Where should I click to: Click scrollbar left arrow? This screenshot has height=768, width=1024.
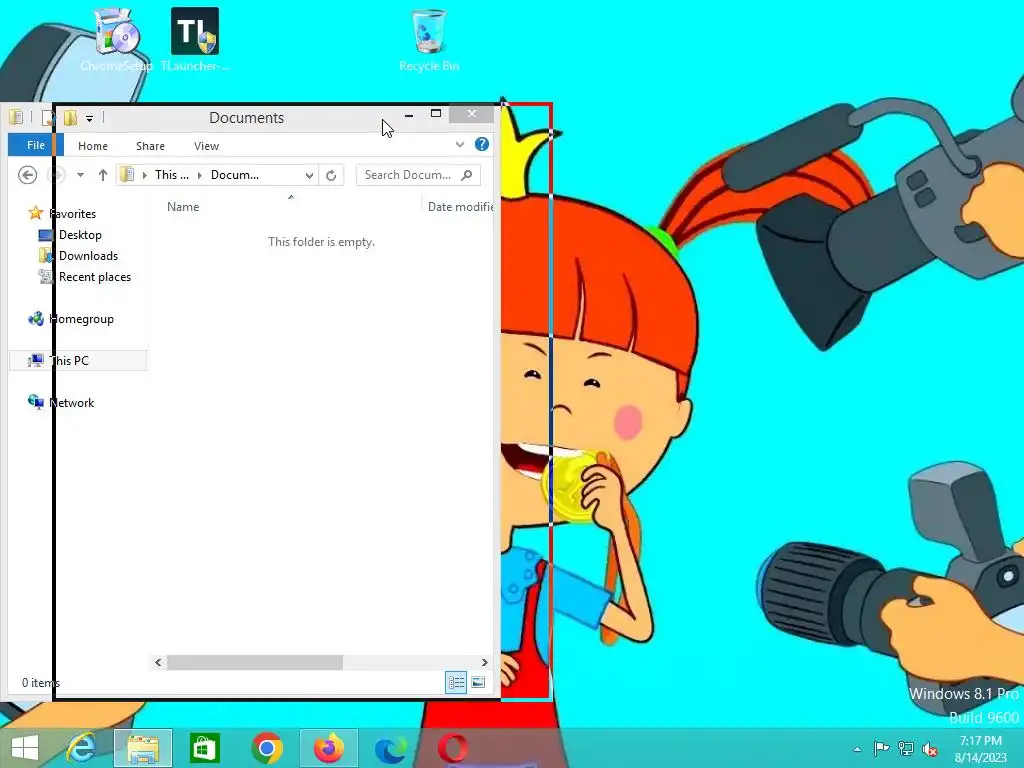click(x=158, y=662)
